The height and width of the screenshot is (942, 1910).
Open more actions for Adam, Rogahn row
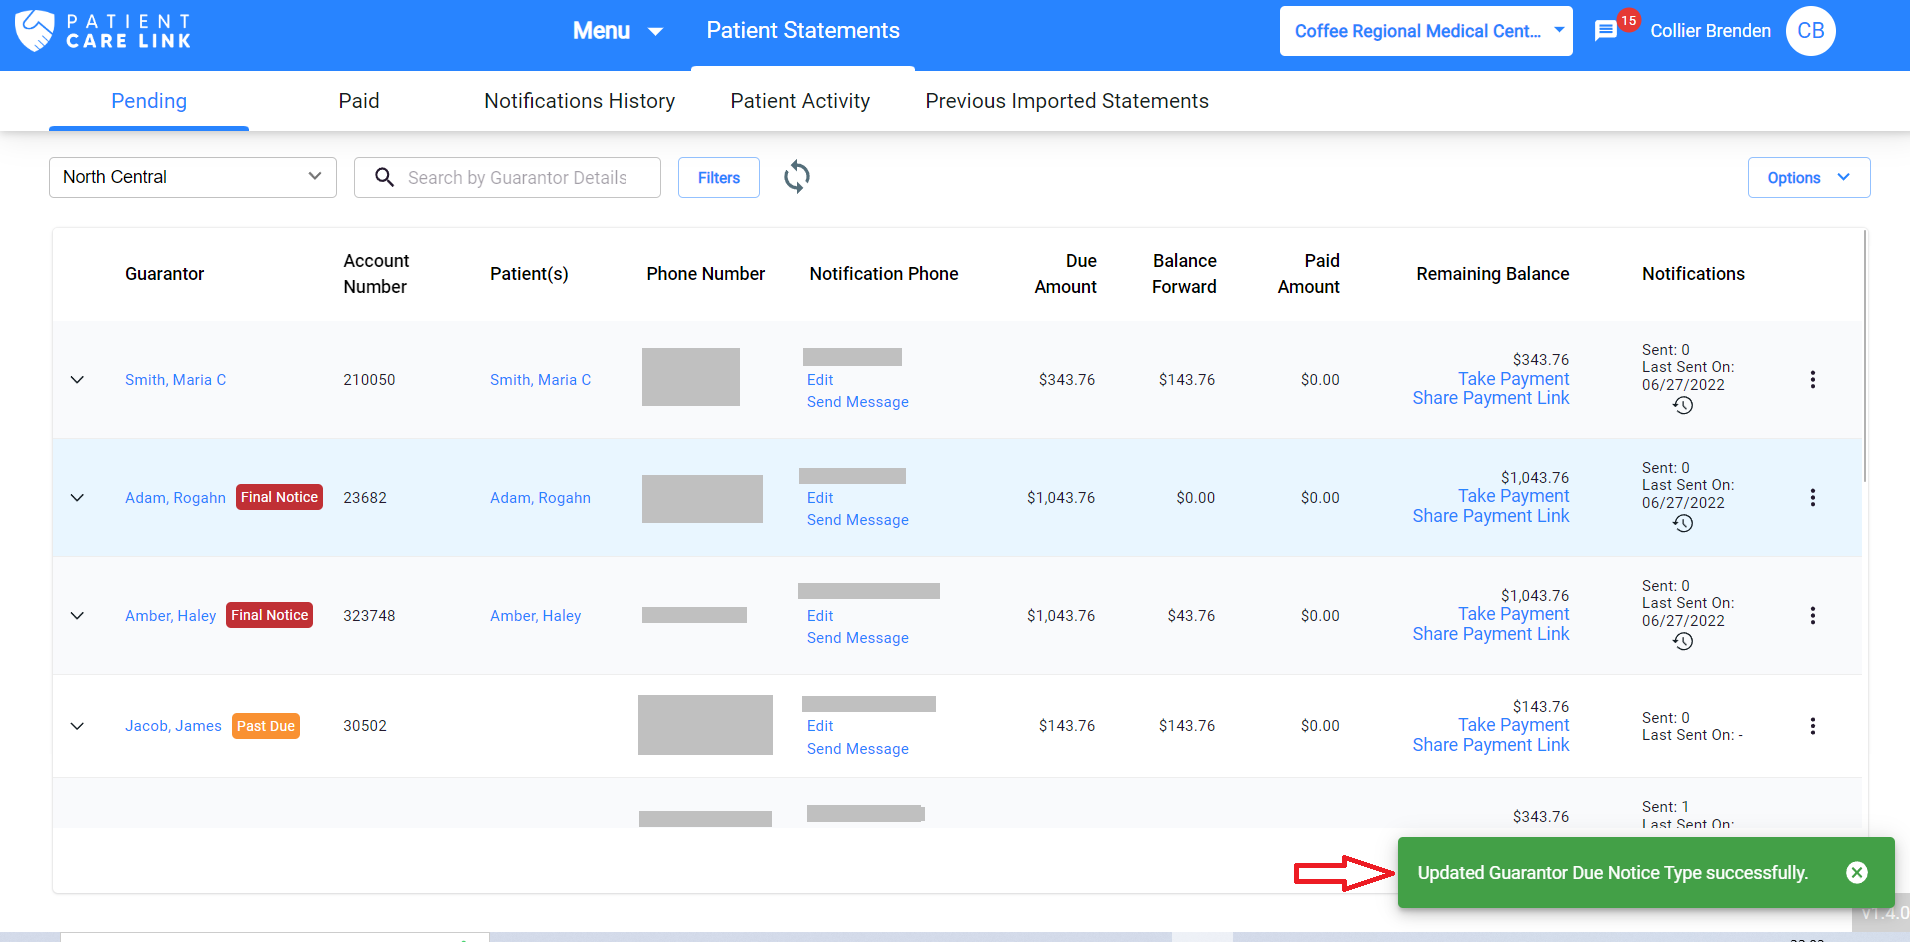[x=1812, y=498]
